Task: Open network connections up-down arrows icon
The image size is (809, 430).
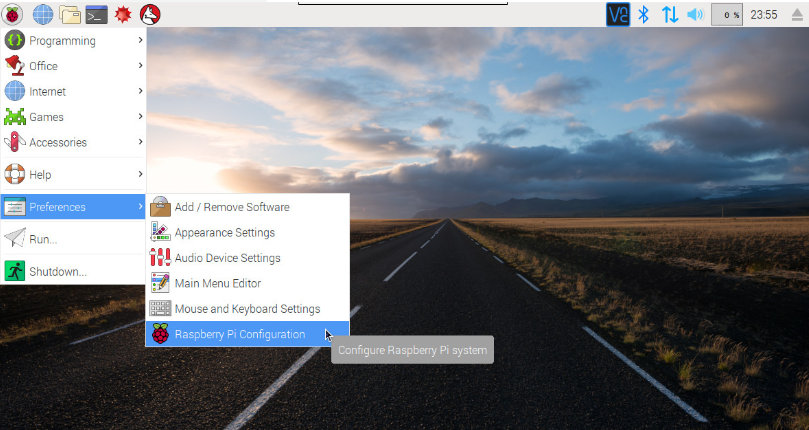Action: pyautogui.click(x=670, y=14)
